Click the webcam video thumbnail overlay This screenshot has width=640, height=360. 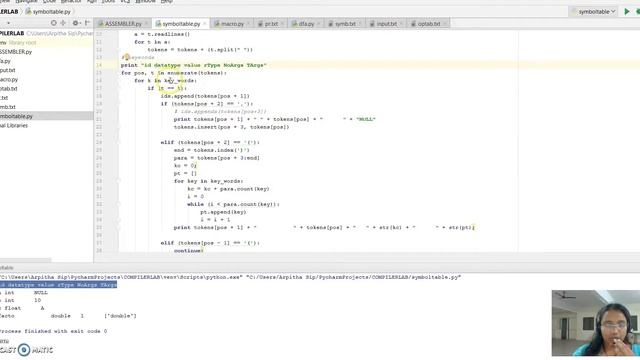pos(596,323)
